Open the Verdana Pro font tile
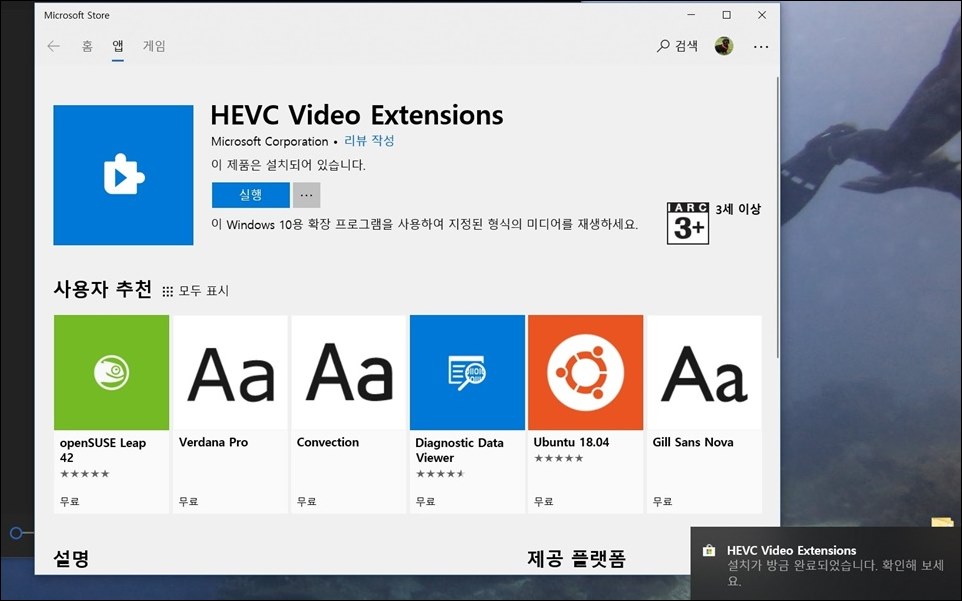Viewport: 962px width, 601px height. click(230, 414)
